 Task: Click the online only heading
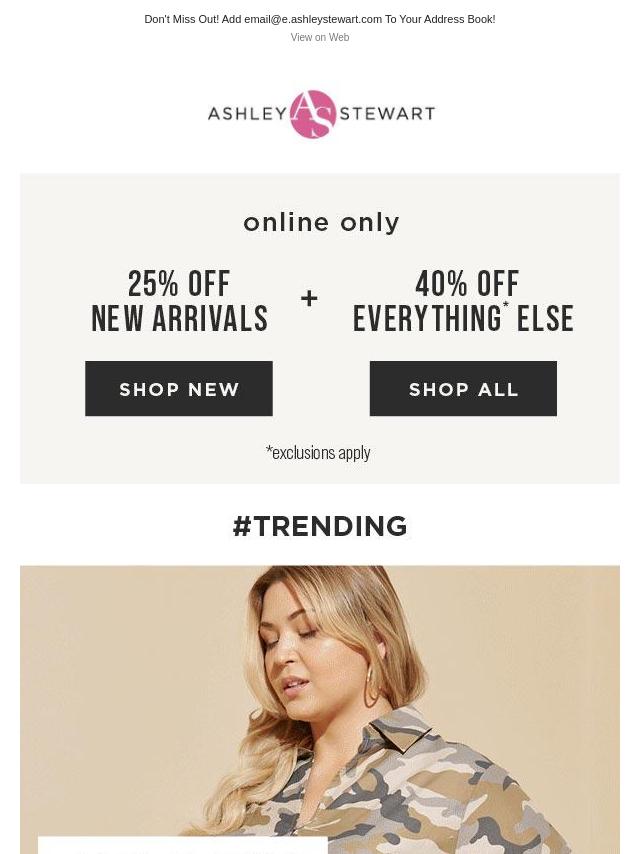click(321, 223)
